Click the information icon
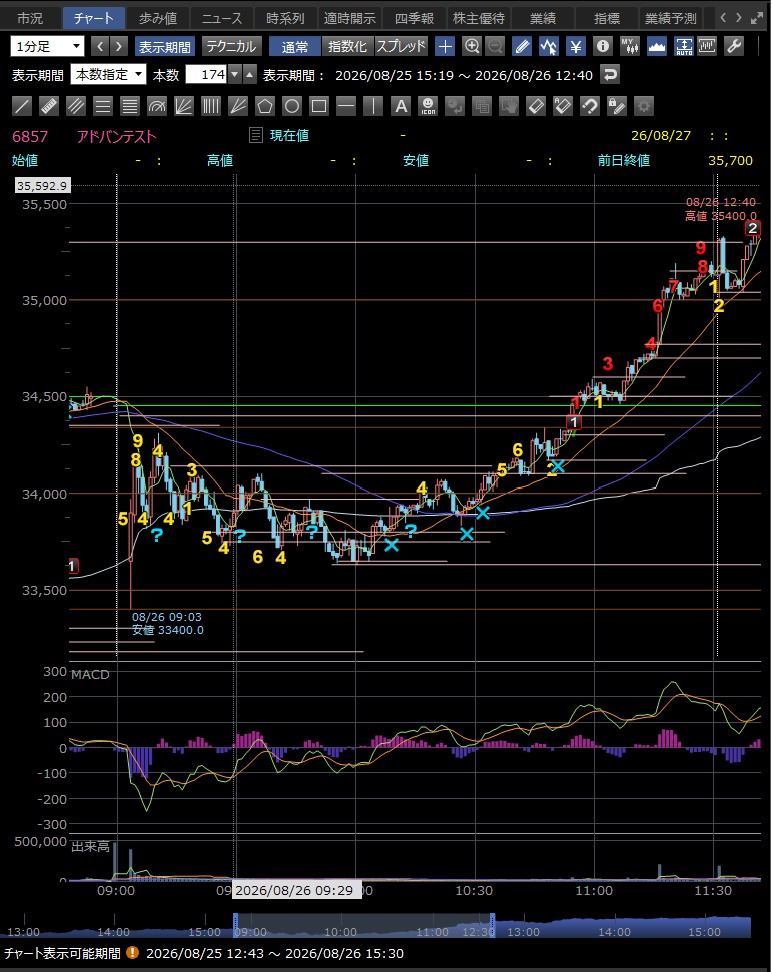 (603, 46)
